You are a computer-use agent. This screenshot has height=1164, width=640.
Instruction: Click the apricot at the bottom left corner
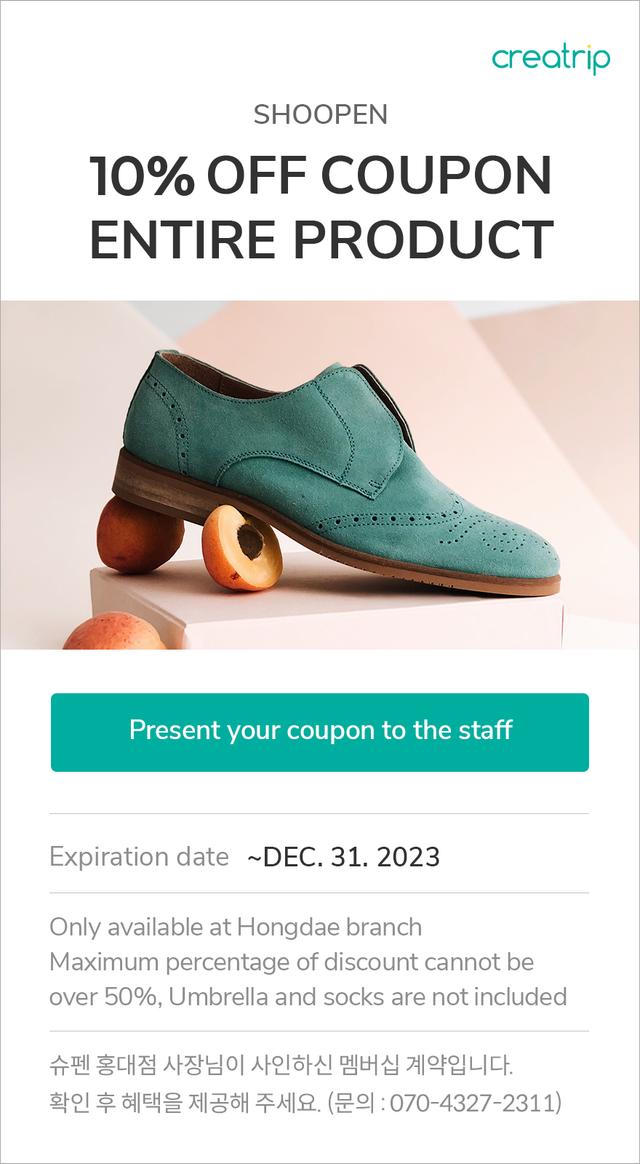(x=114, y=631)
